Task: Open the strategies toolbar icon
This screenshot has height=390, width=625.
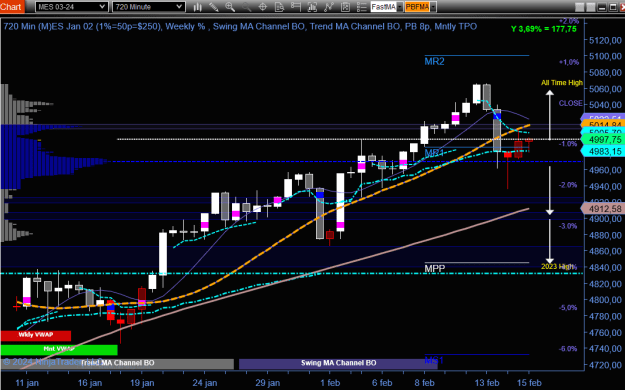Action: pos(345,7)
